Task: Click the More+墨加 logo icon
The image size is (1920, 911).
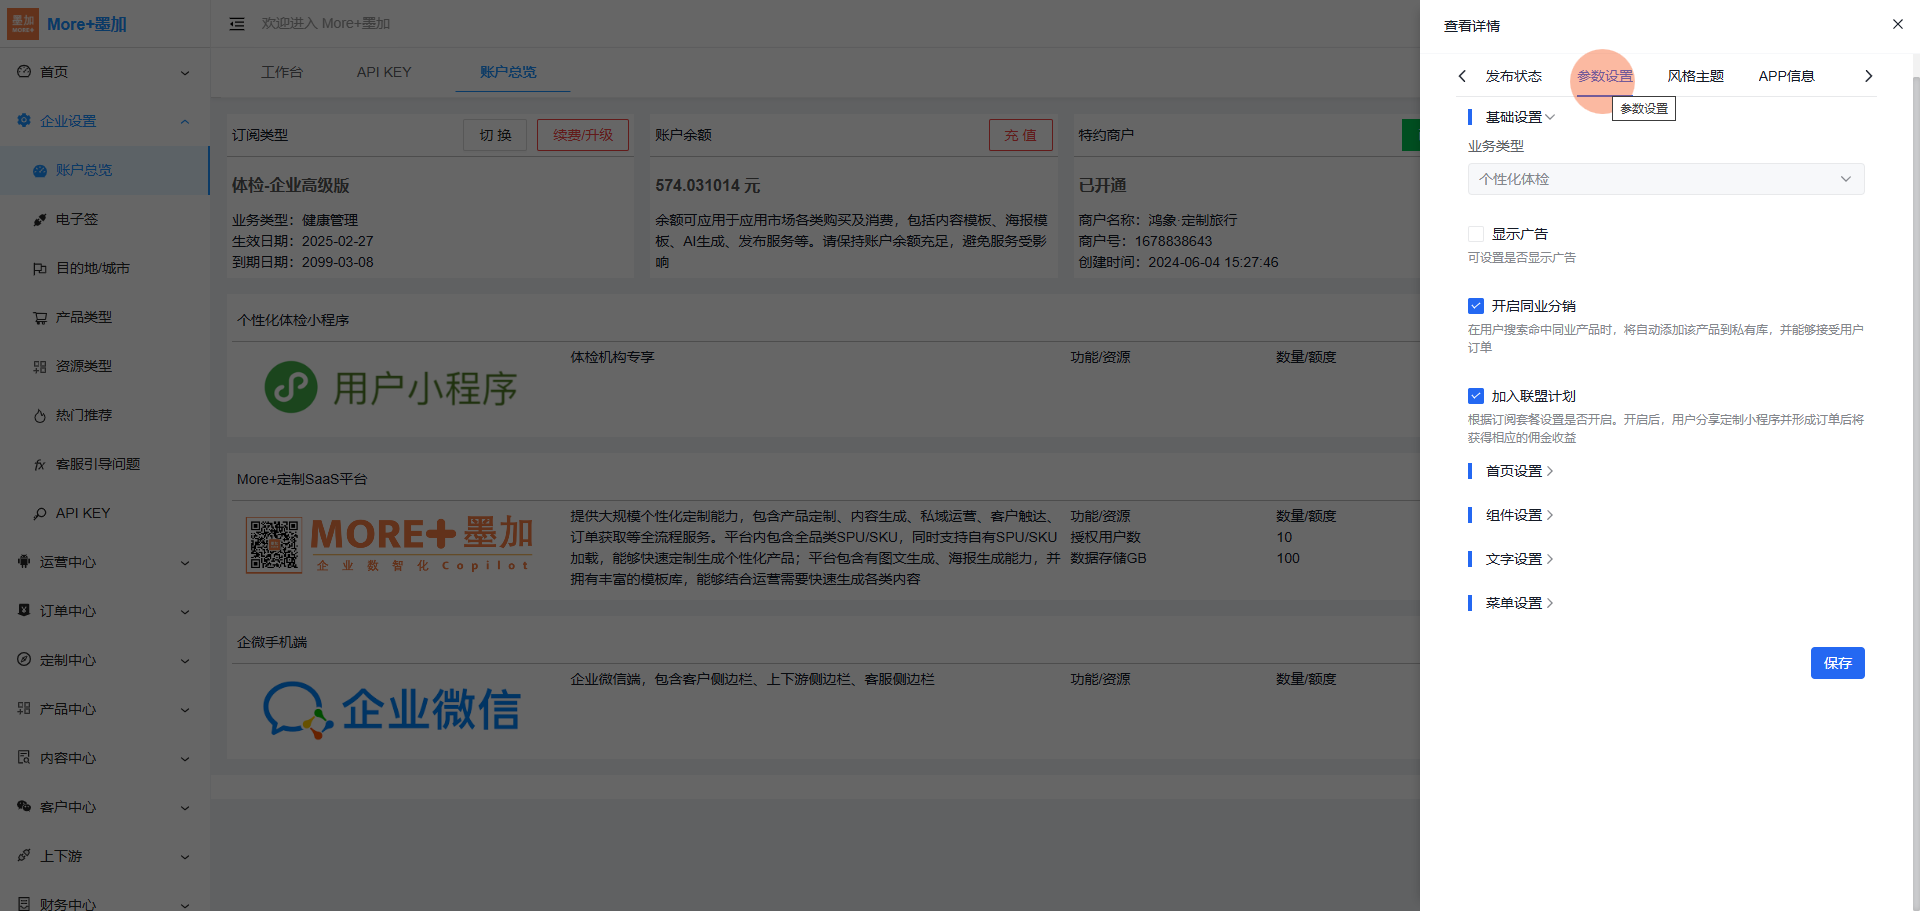Action: [x=23, y=24]
